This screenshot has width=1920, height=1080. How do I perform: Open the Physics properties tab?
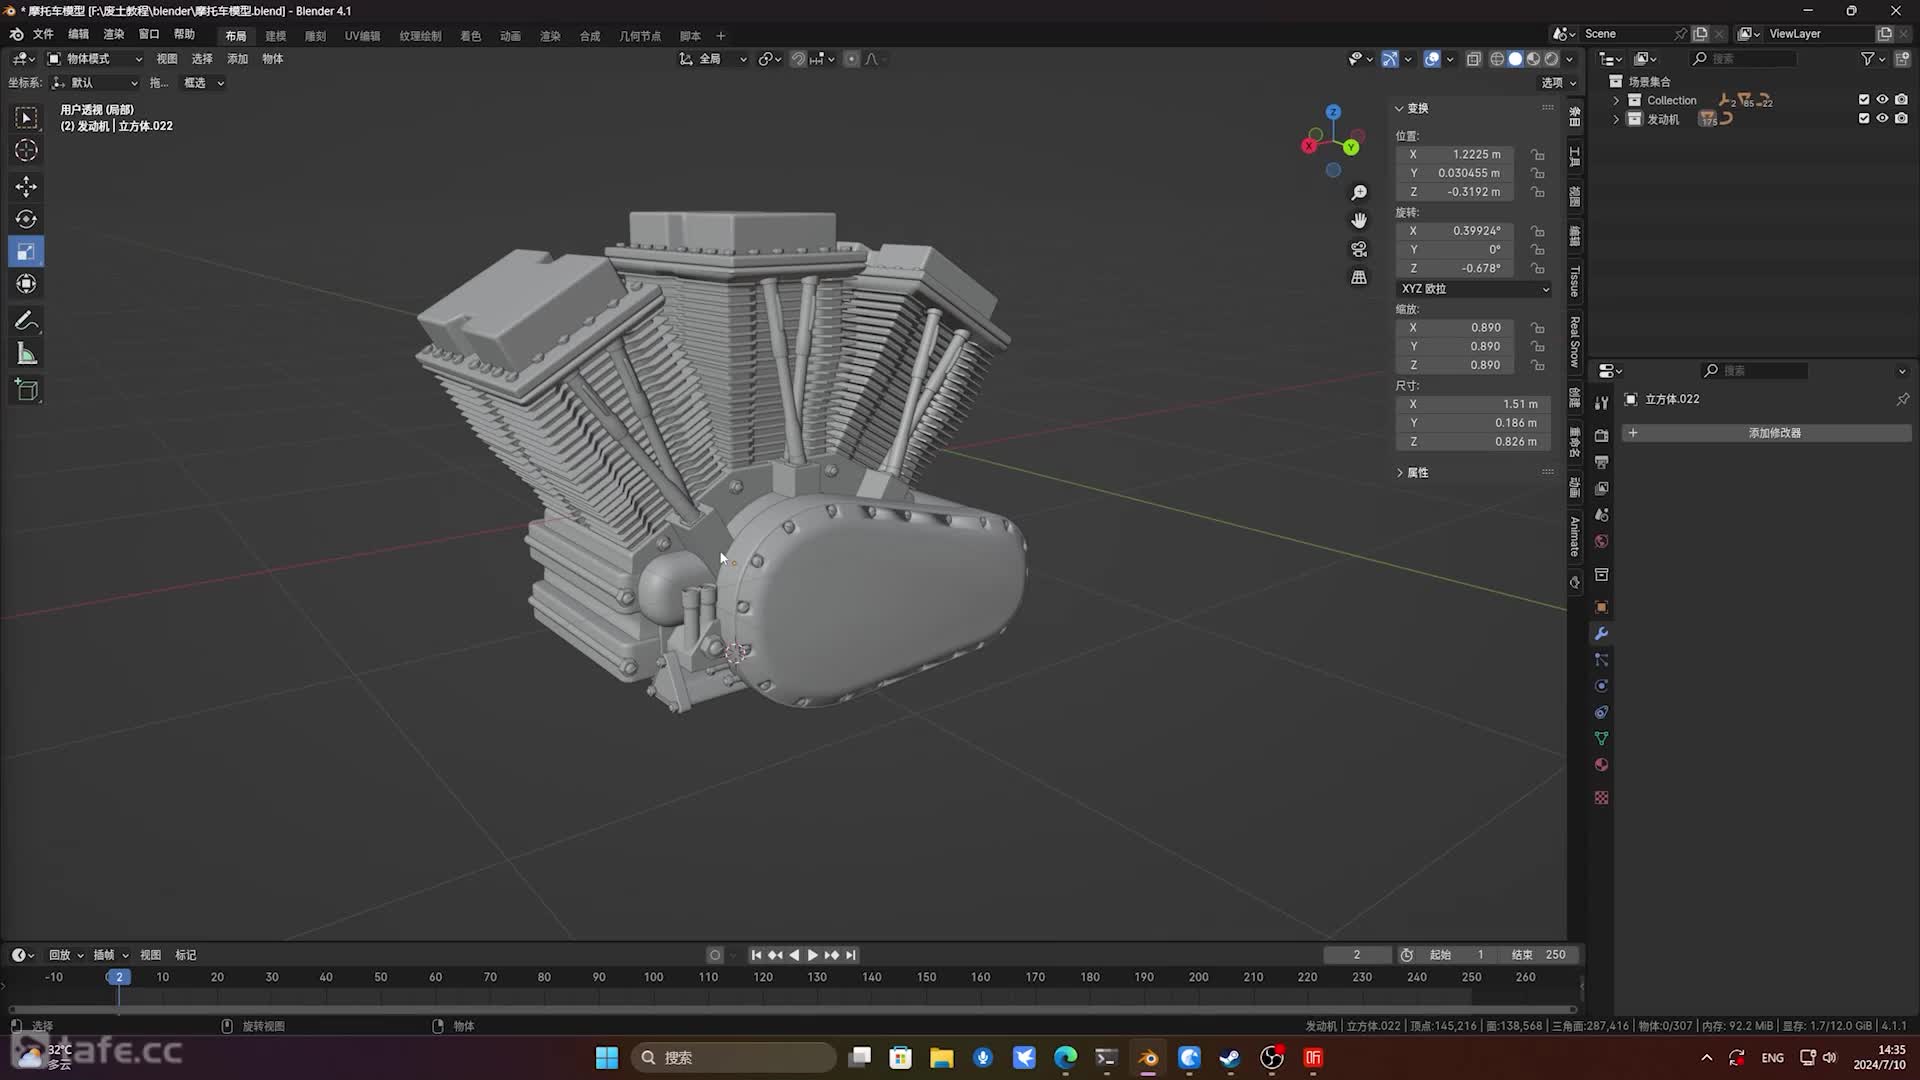coord(1601,686)
